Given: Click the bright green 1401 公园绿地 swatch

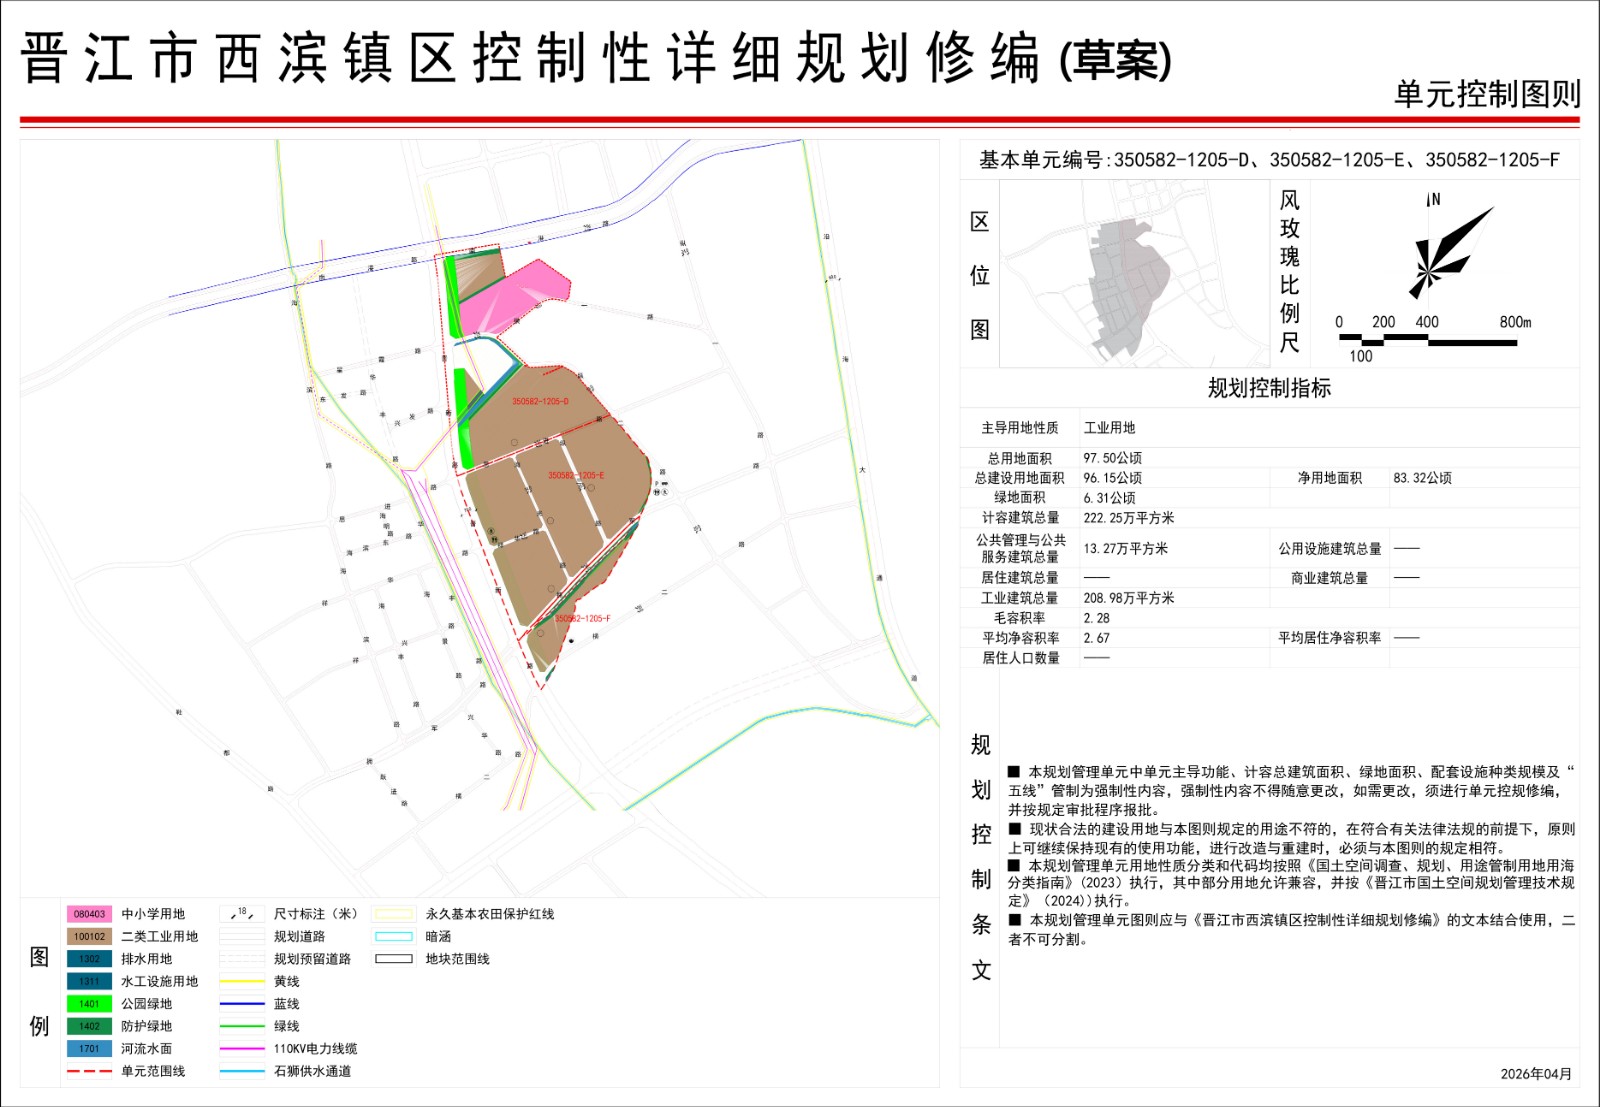Looking at the screenshot, I should [x=89, y=1004].
